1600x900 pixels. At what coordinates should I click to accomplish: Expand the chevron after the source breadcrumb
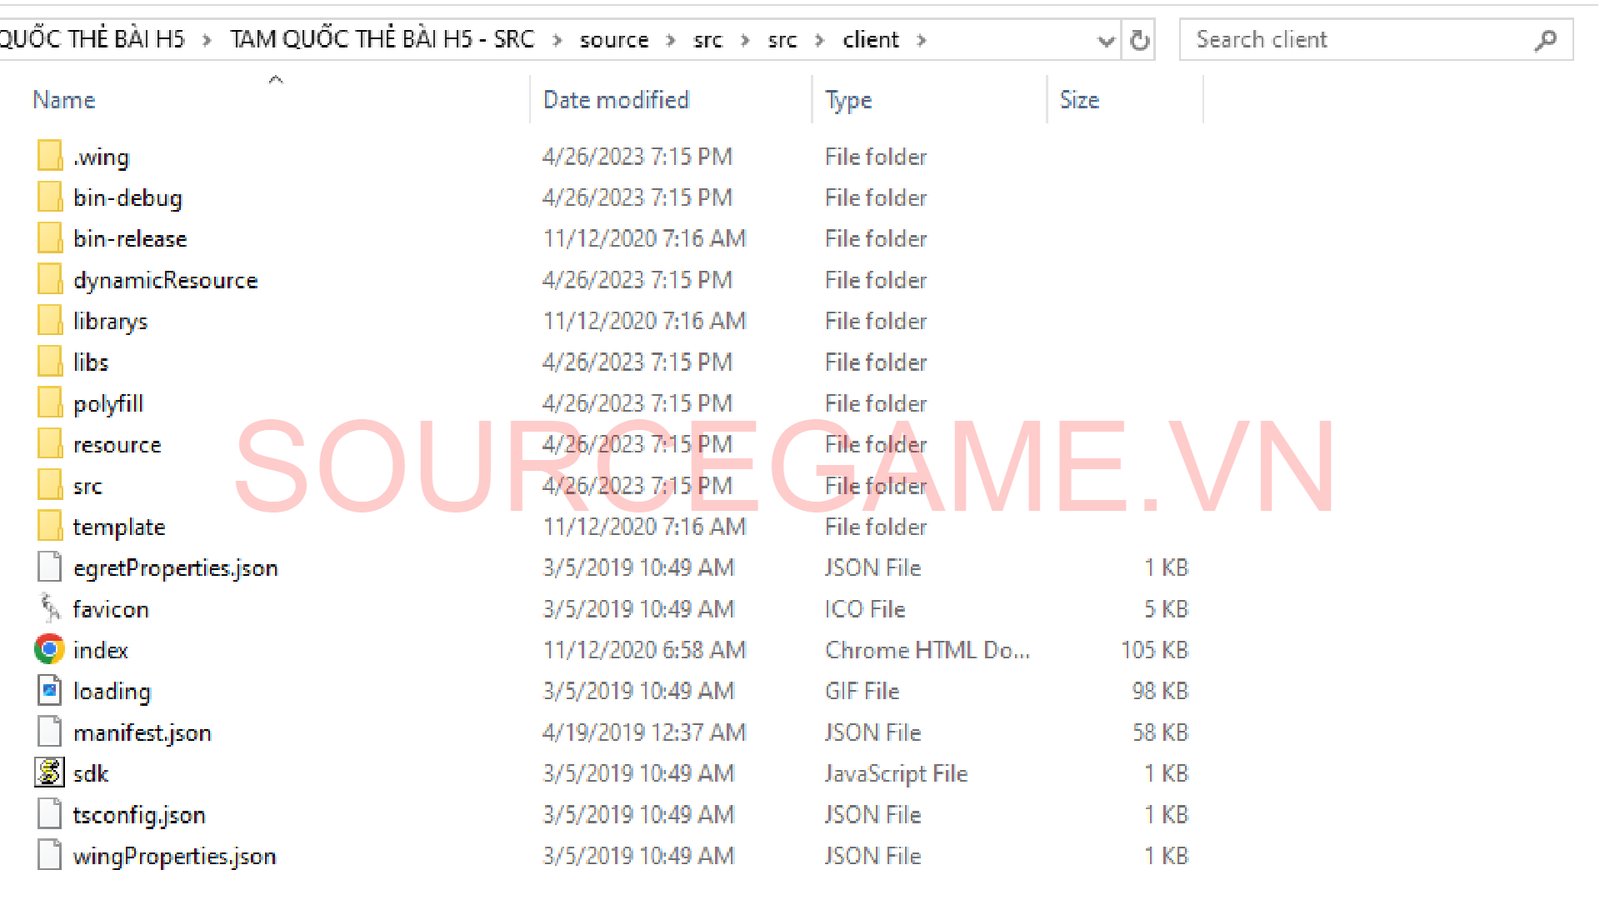(x=671, y=40)
